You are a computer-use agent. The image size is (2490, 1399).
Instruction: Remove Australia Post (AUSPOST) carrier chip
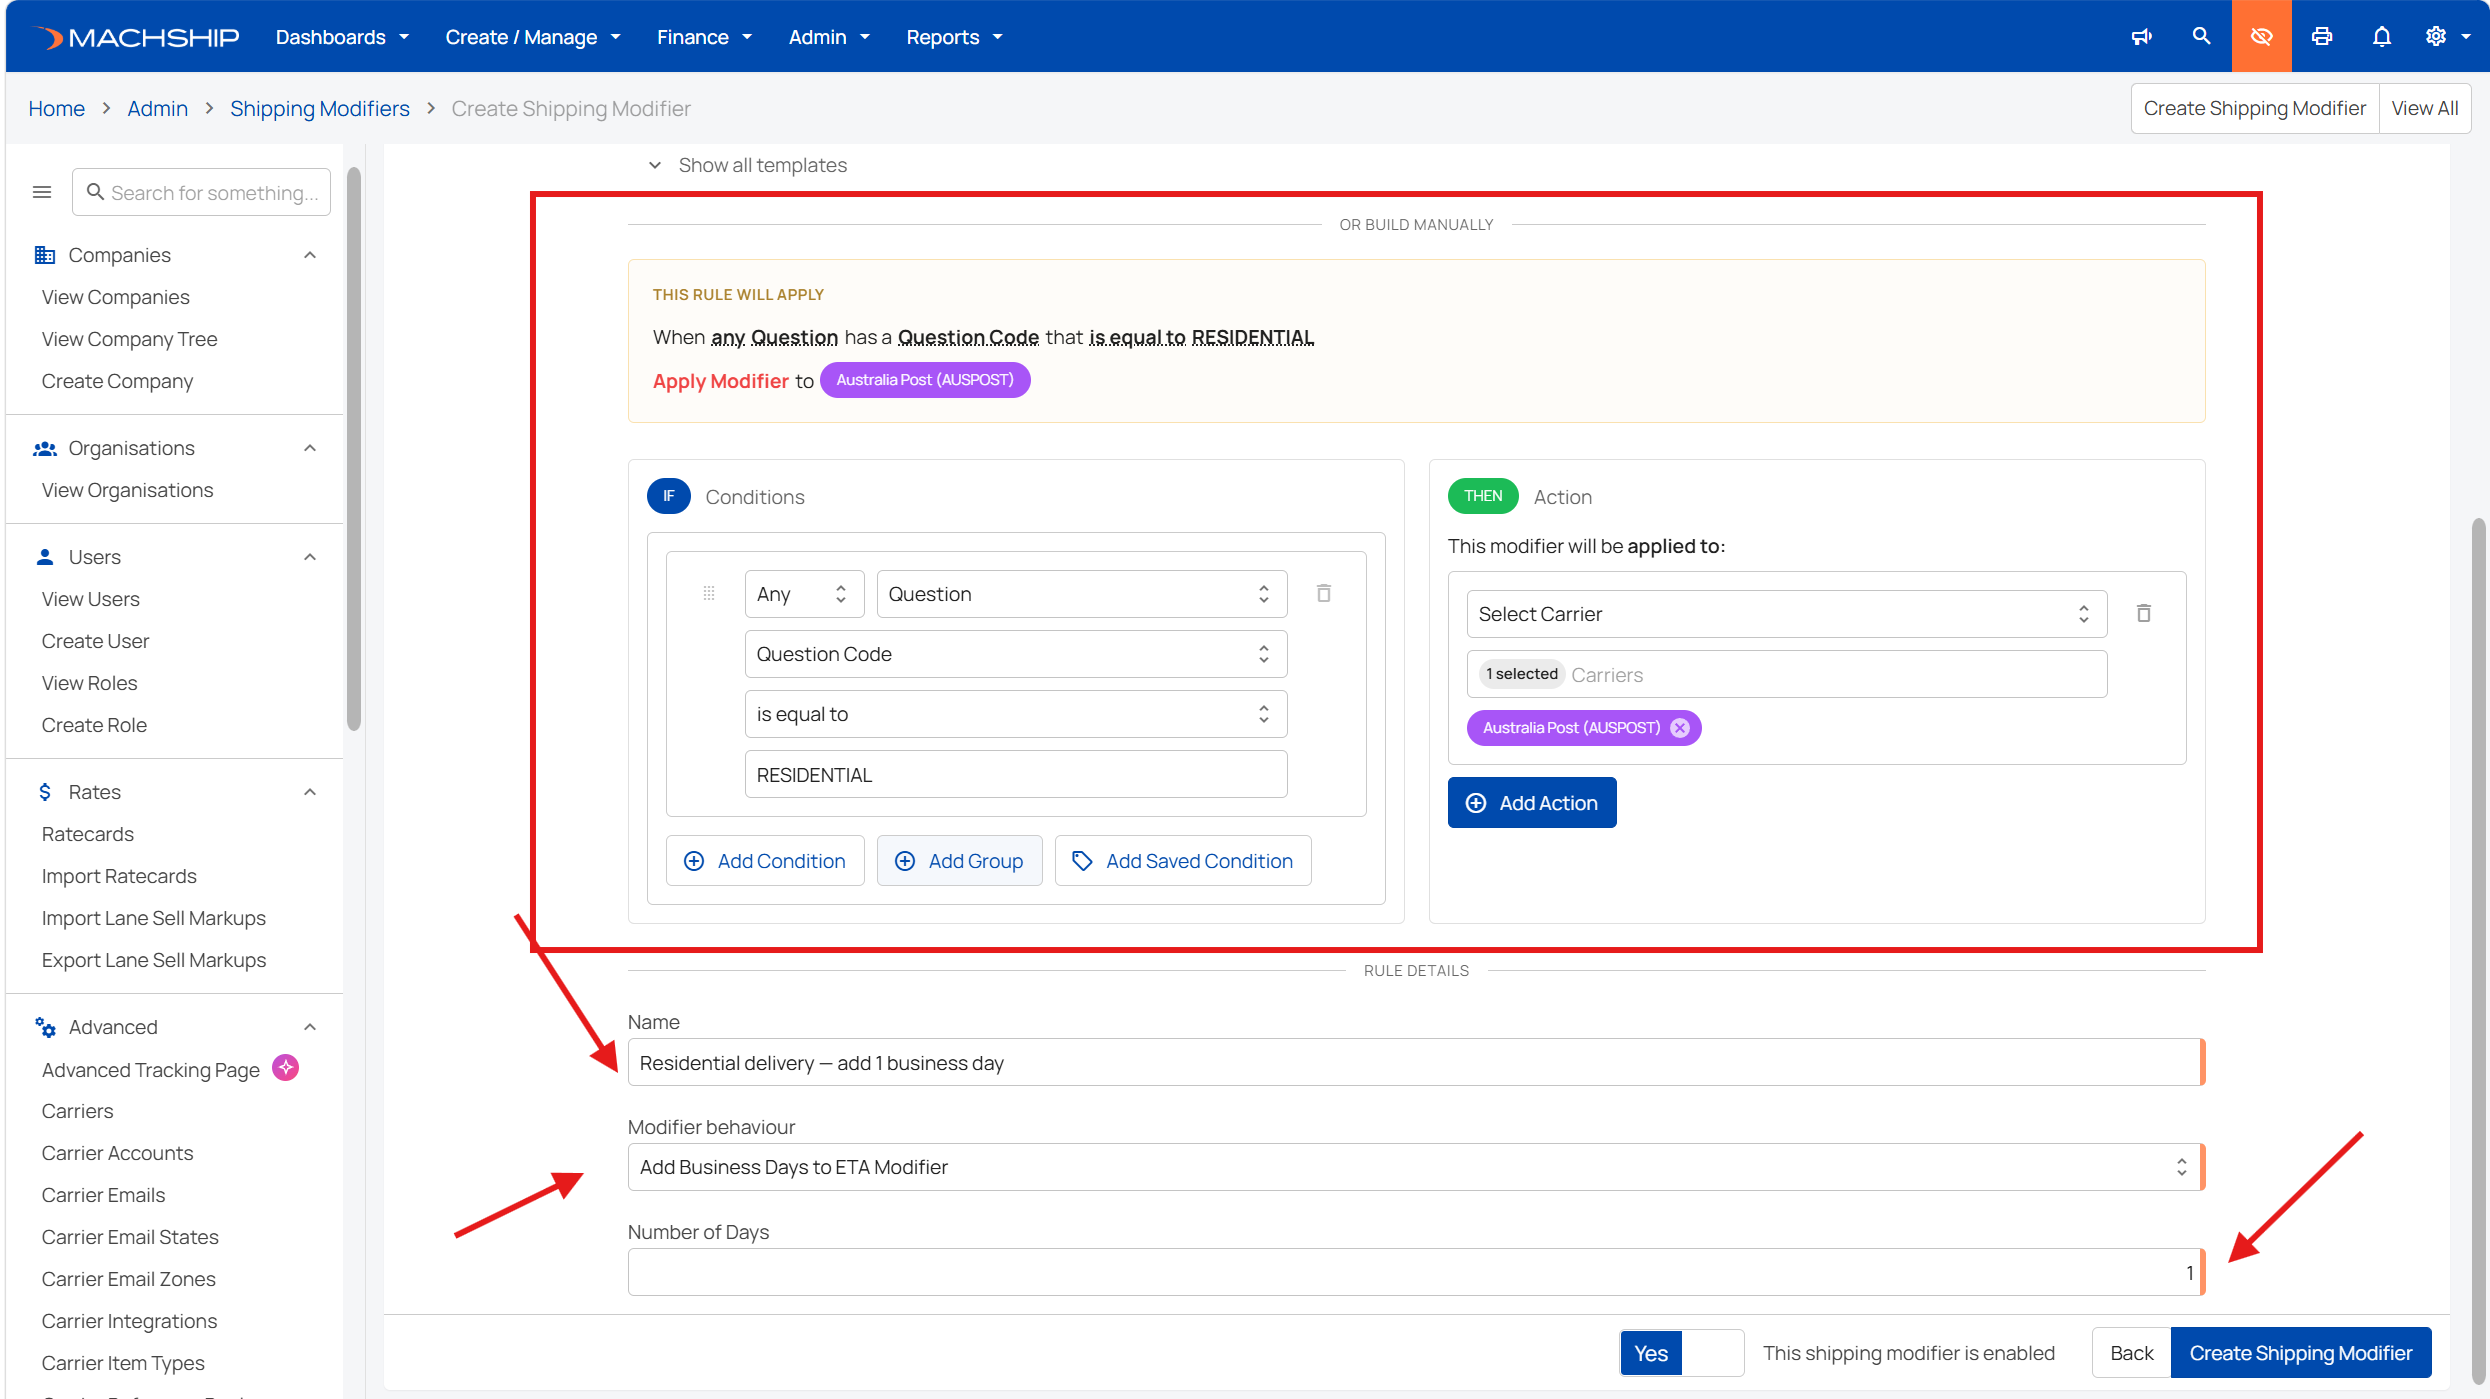point(1680,728)
